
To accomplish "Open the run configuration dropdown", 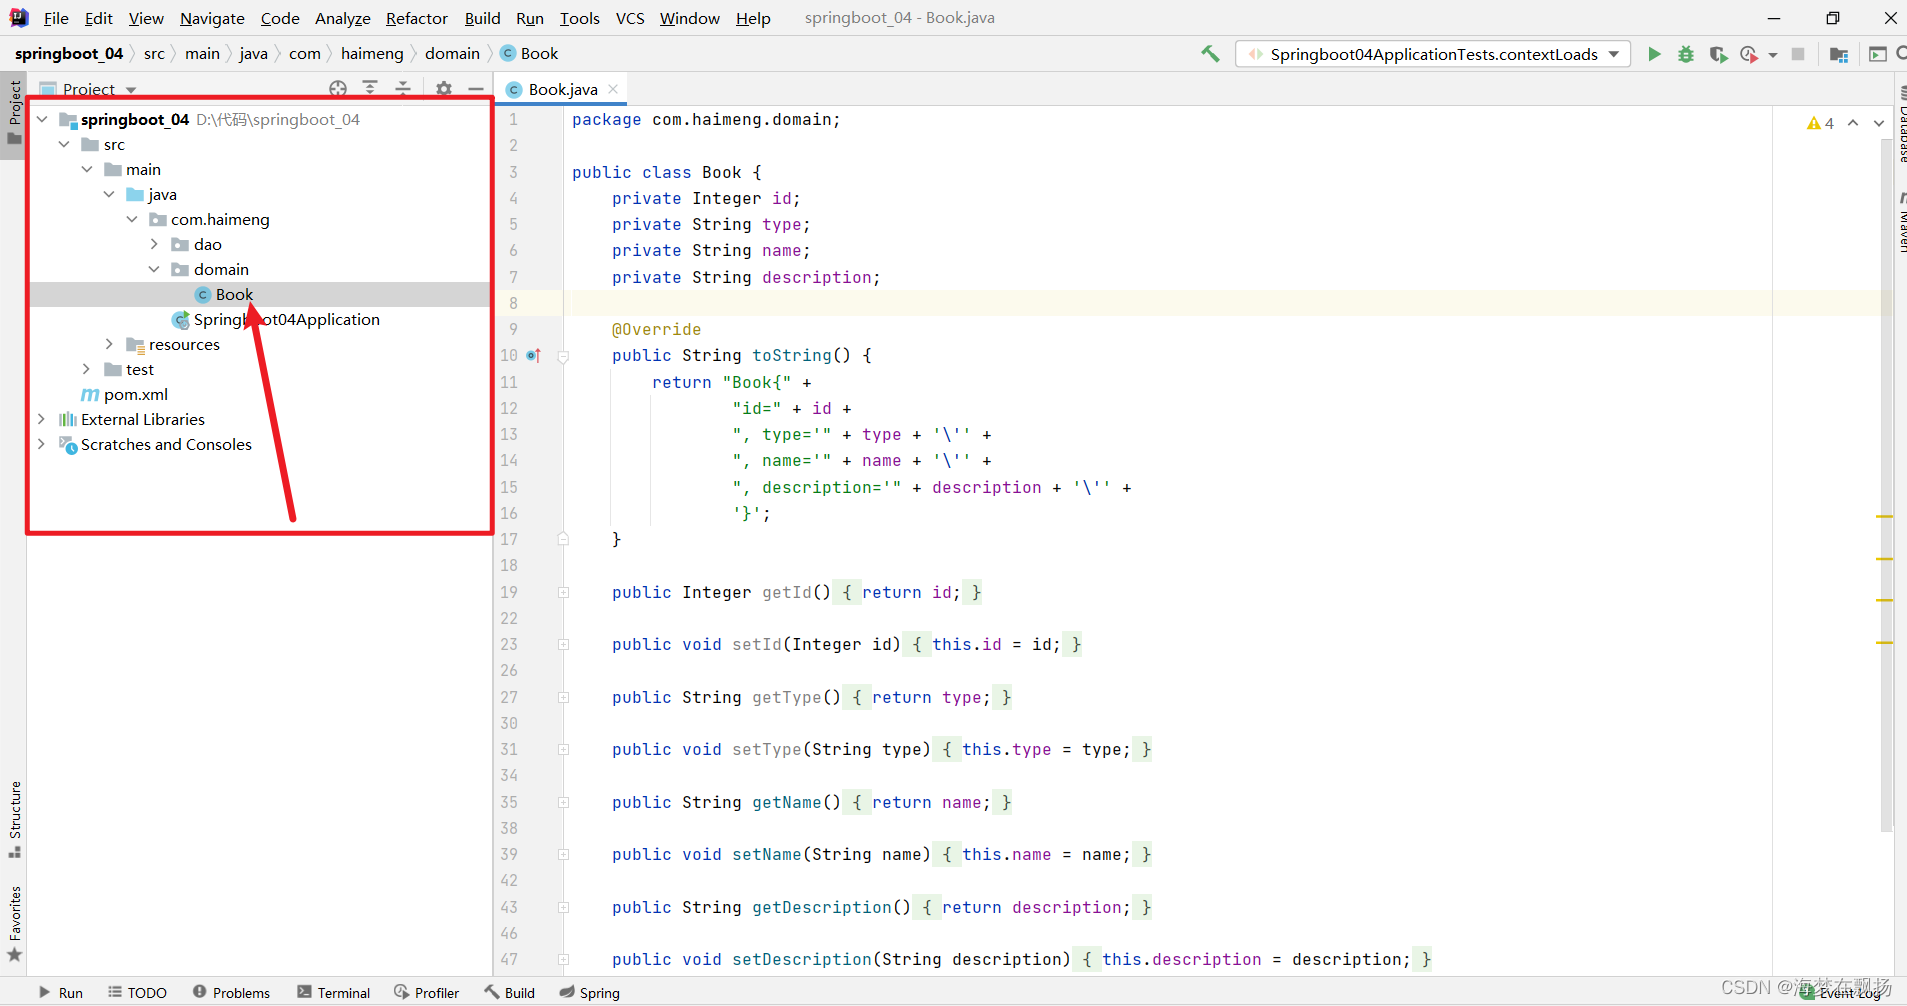I will click(1433, 54).
